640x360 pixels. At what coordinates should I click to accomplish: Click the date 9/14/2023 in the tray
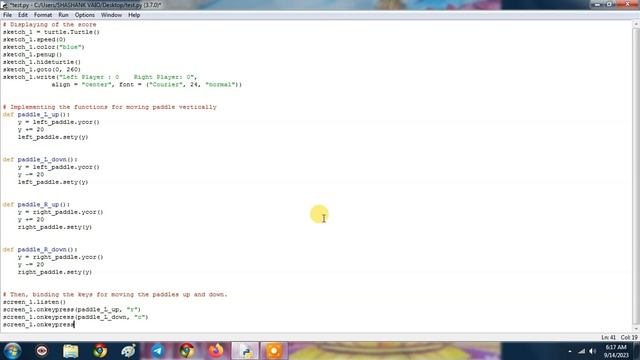pos(616,356)
